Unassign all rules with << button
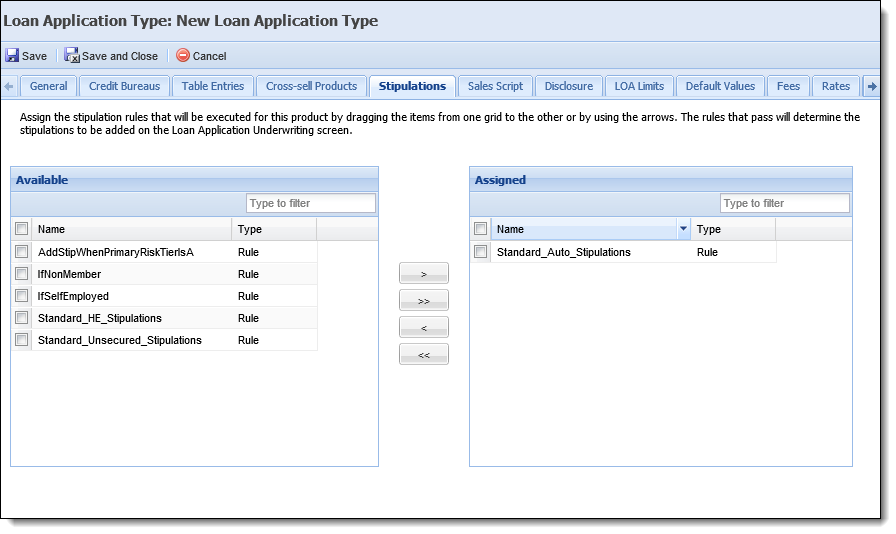 pos(423,354)
